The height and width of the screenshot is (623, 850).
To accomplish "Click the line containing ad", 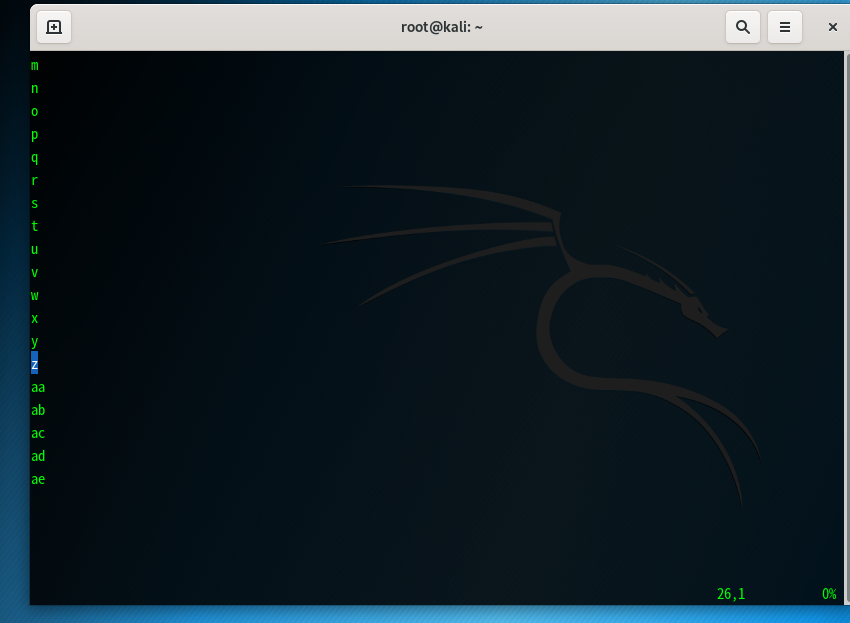I will tap(38, 457).
